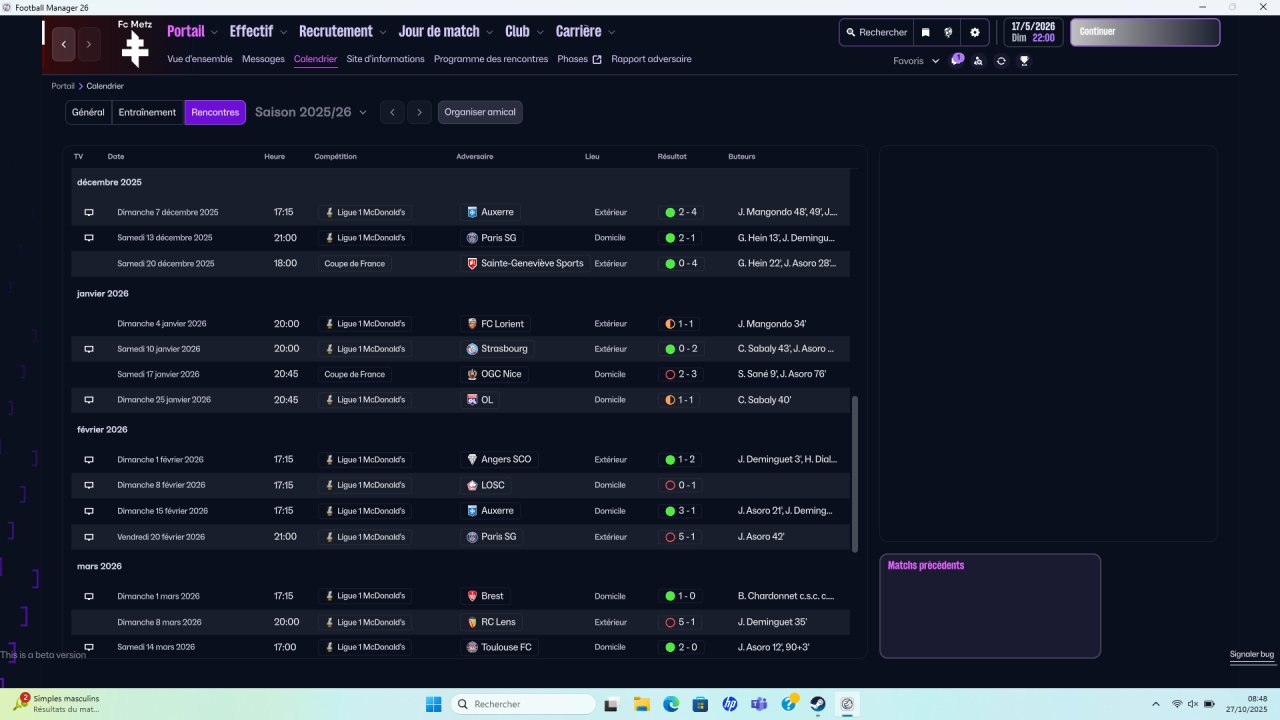1280x720 pixels.
Task: Open the Phases external link
Action: pos(580,59)
